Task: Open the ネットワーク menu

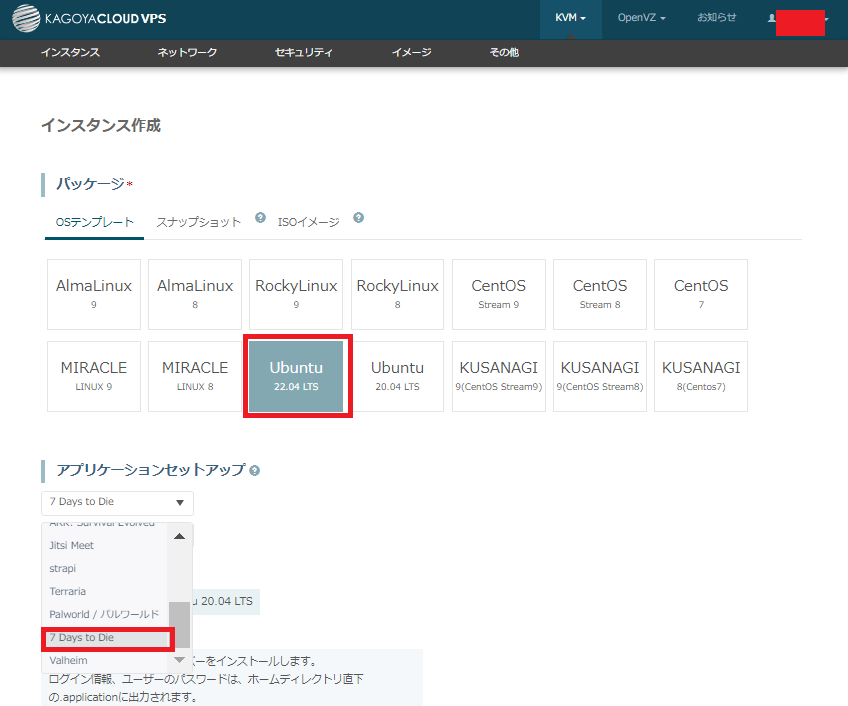Action: [187, 53]
